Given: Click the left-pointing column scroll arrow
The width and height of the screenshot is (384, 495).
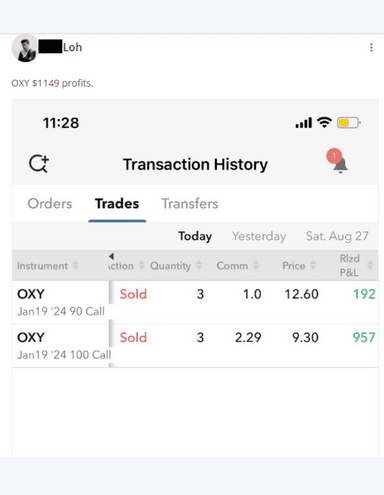Looking at the screenshot, I should (111, 256).
